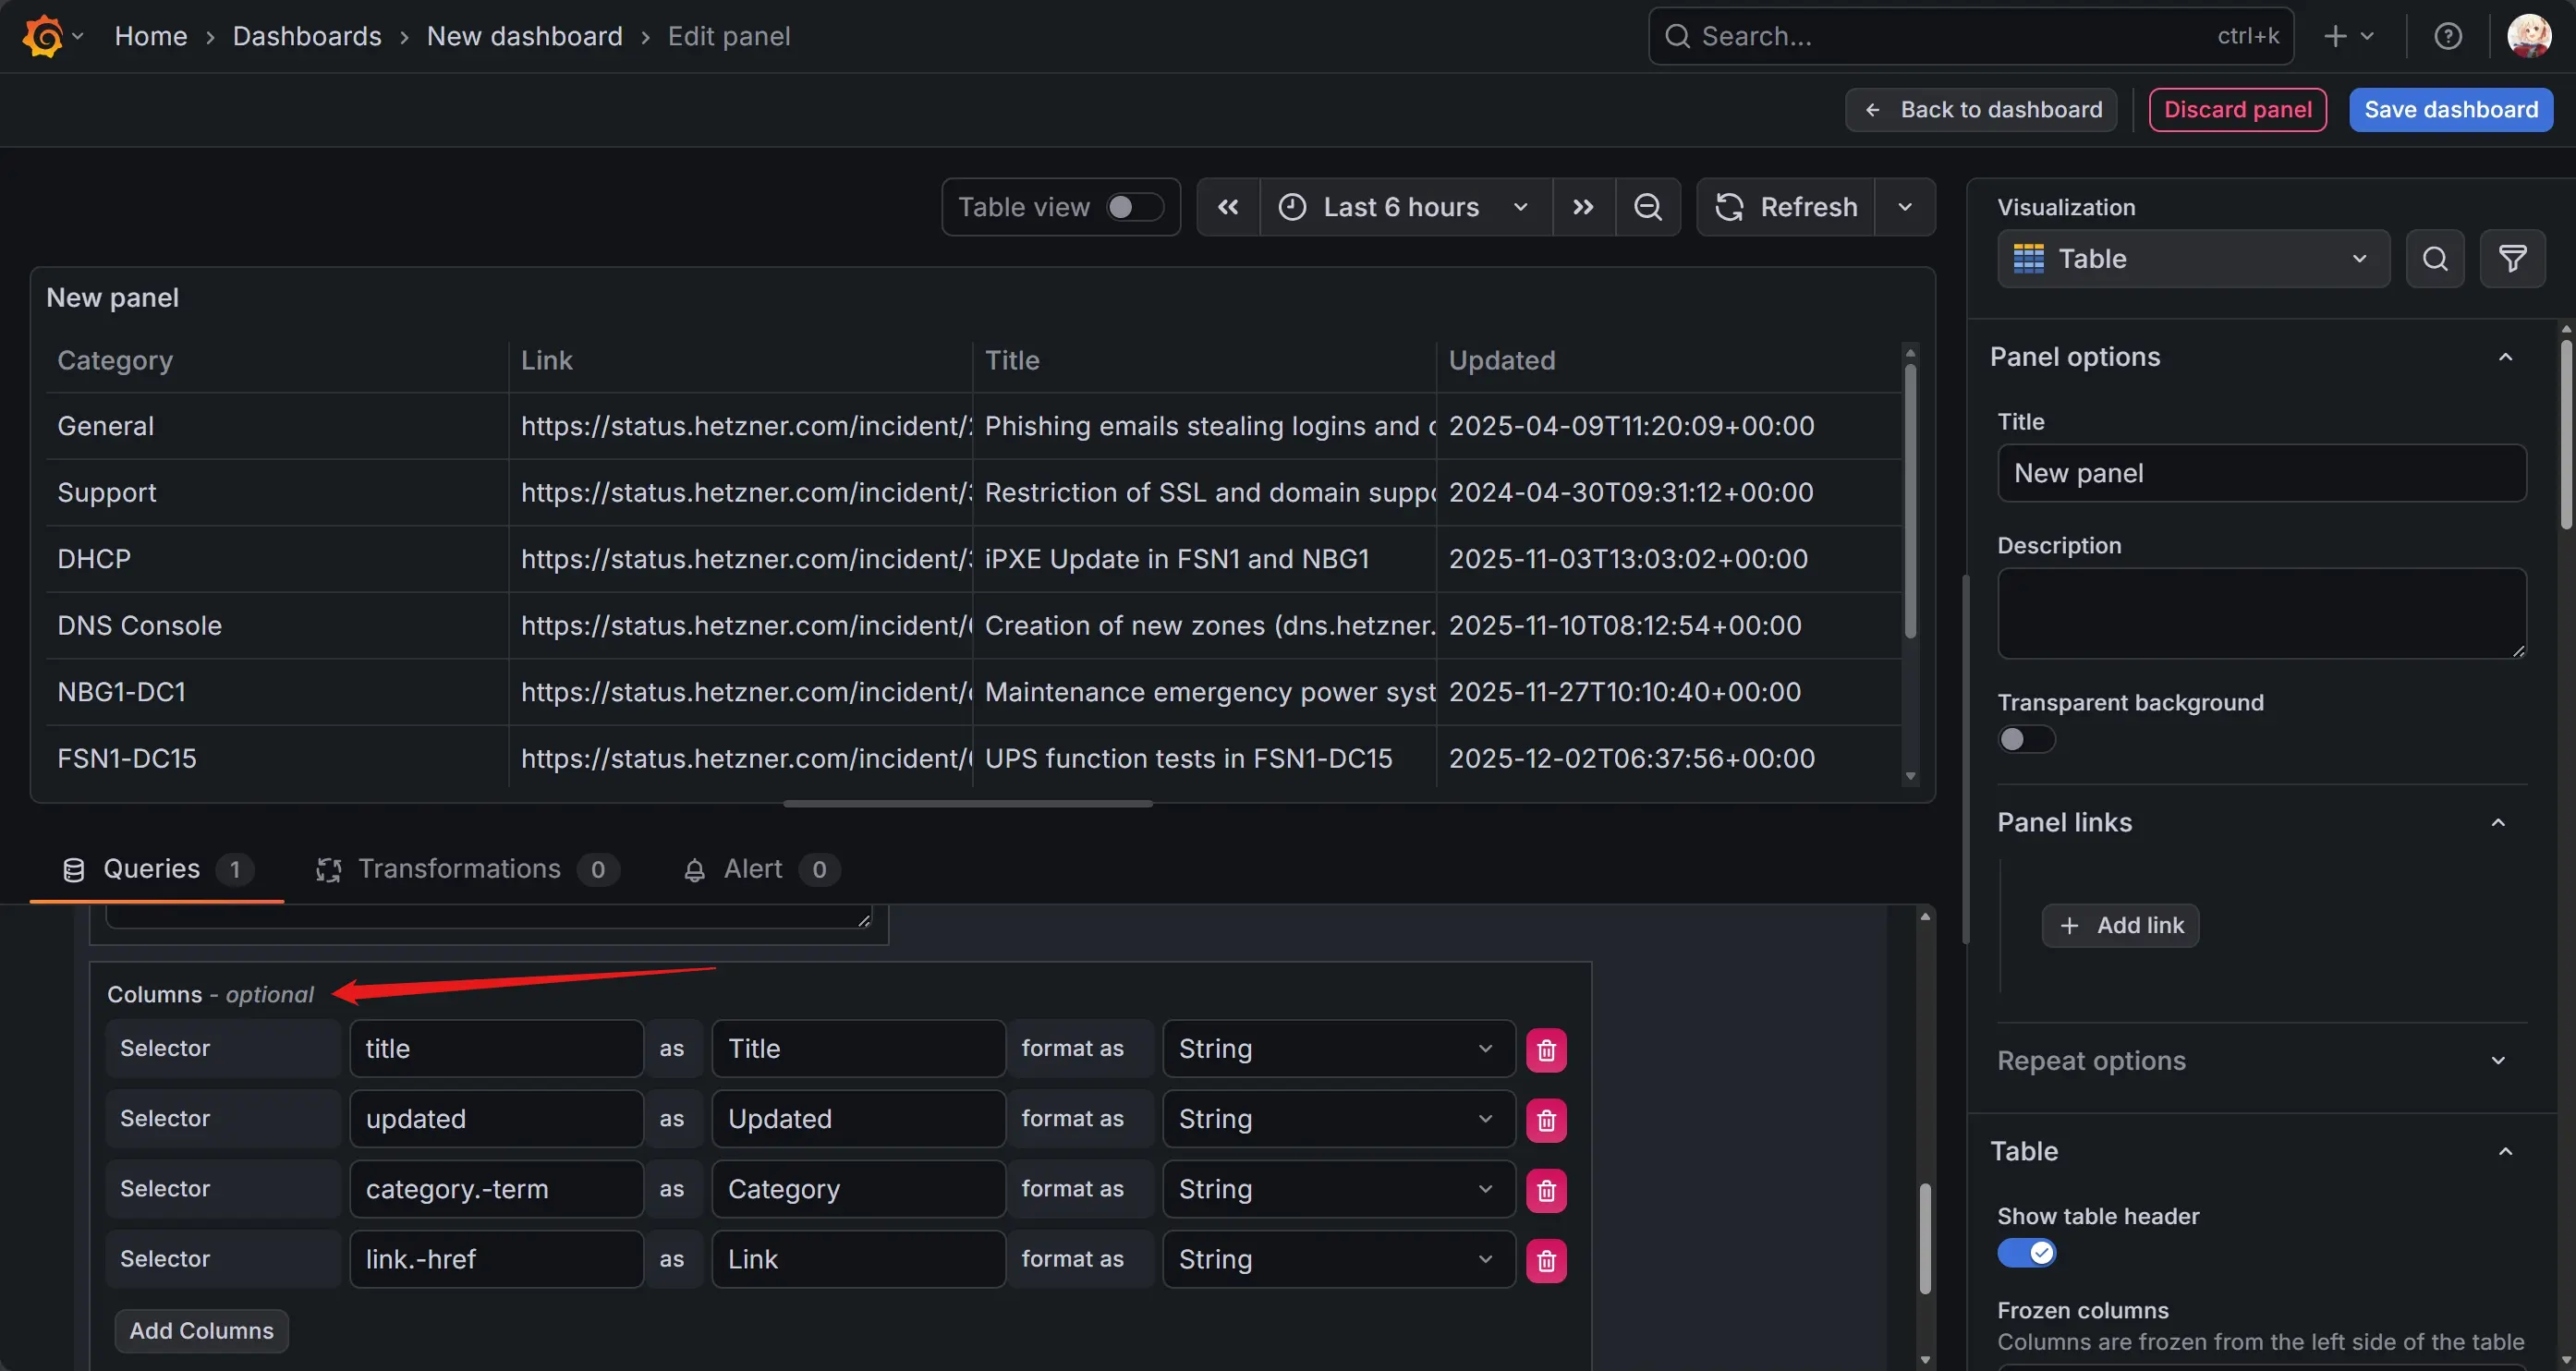Screen dimensions: 2576x1371
Task: Click the Add Columns button
Action: (x=201, y=1330)
